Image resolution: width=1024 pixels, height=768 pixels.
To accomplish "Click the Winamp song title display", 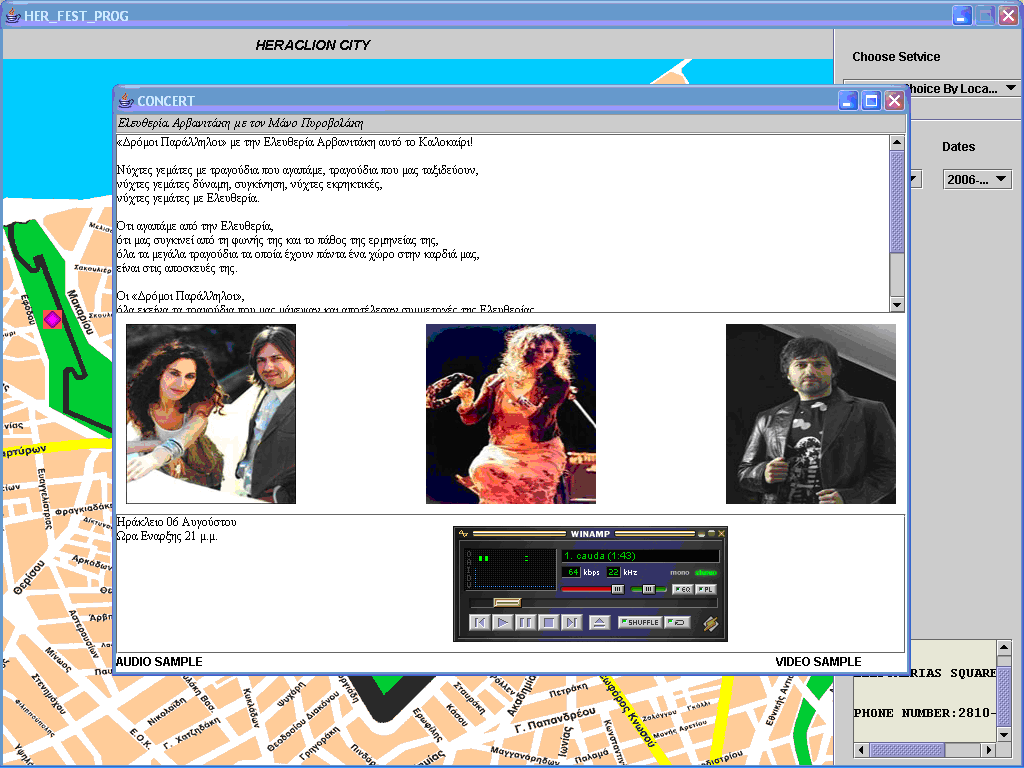I will pyautogui.click(x=641, y=556).
